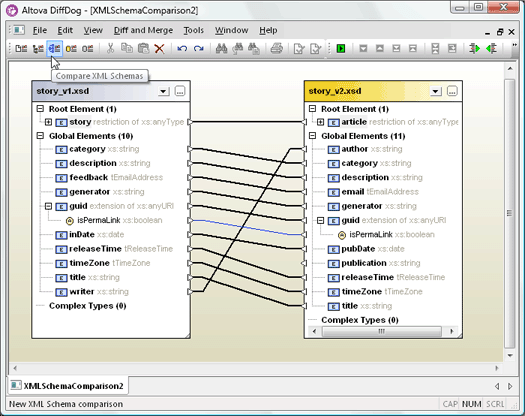Open the story_v2.xsd dropdown arrow
The width and height of the screenshot is (525, 416).
pyautogui.click(x=436, y=91)
